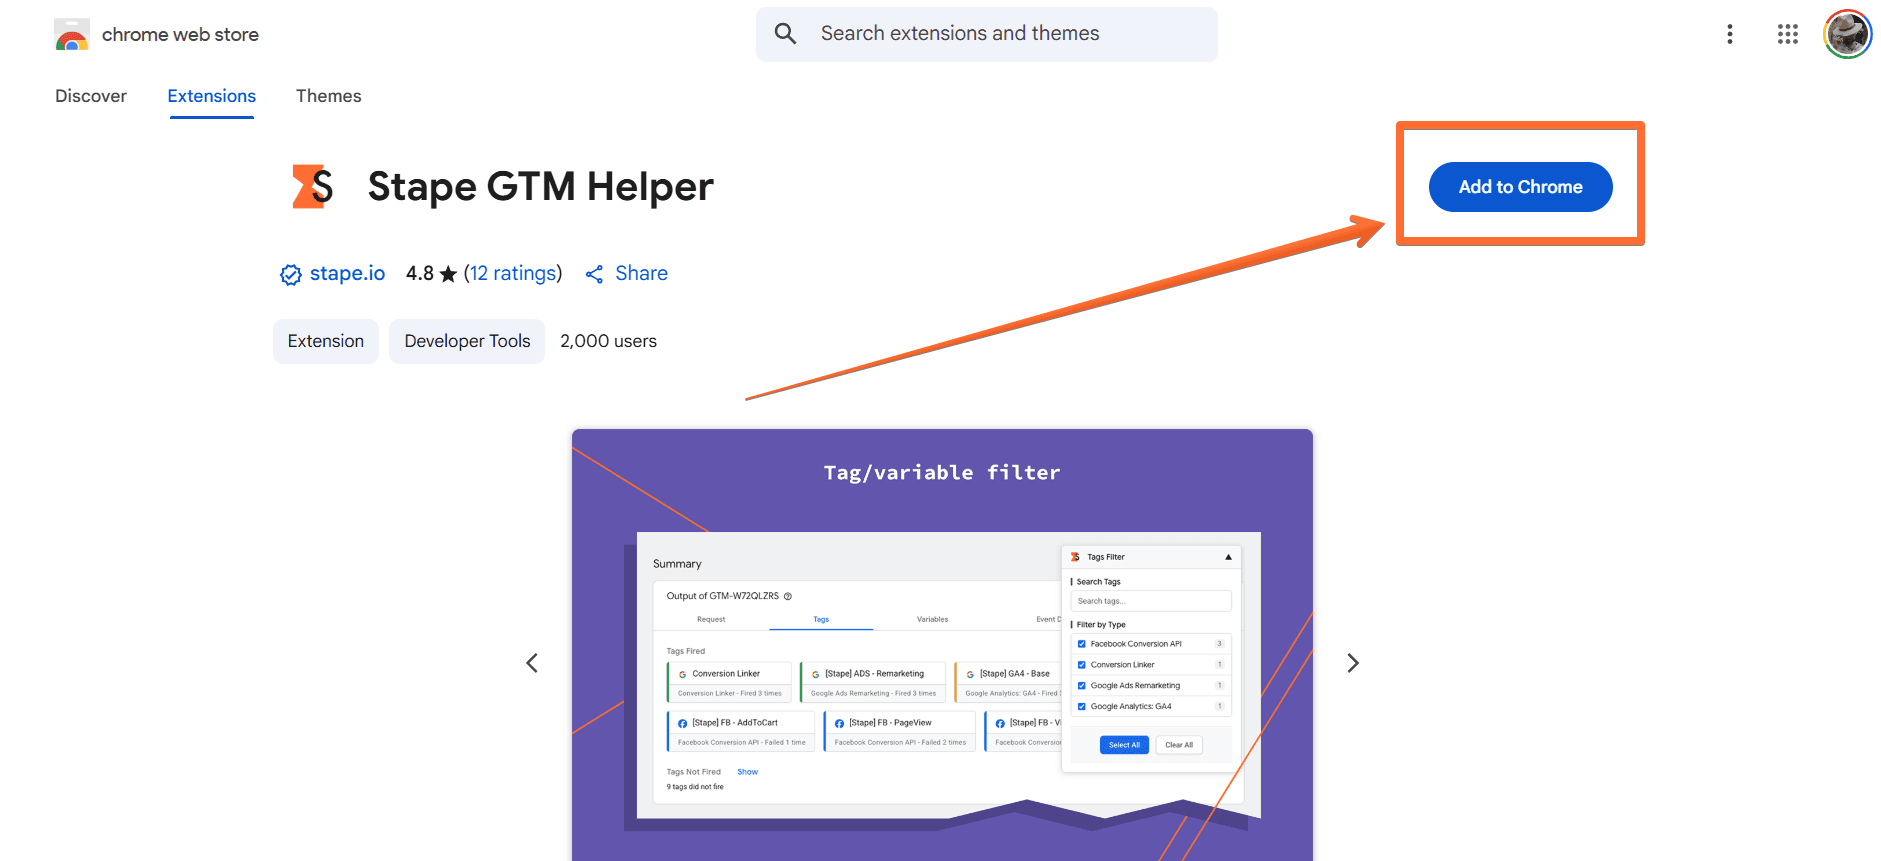Image resolution: width=1881 pixels, height=861 pixels.
Task: Open the 12 ratings link
Action: coord(513,274)
